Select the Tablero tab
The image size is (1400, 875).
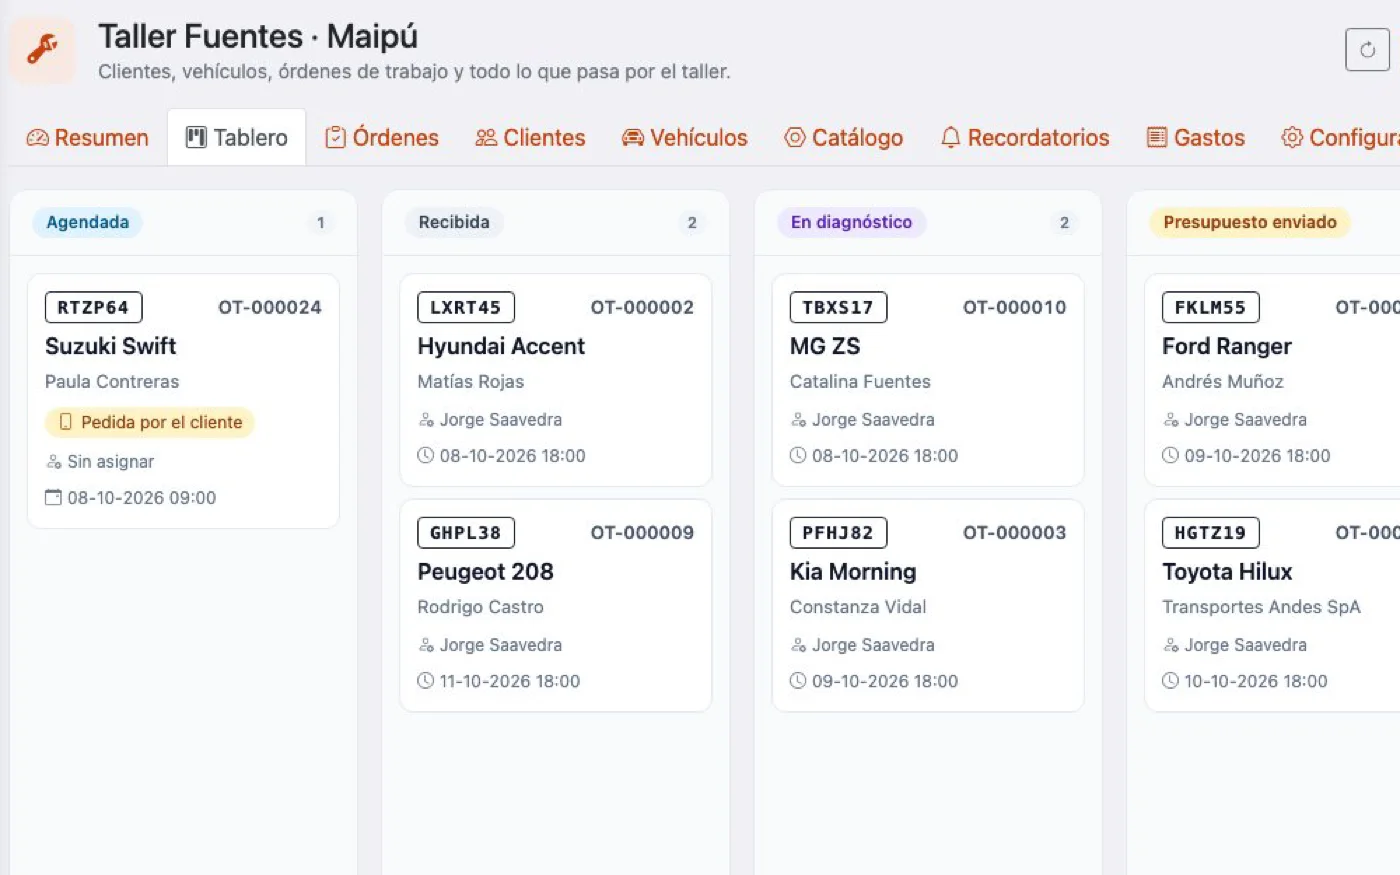click(236, 137)
